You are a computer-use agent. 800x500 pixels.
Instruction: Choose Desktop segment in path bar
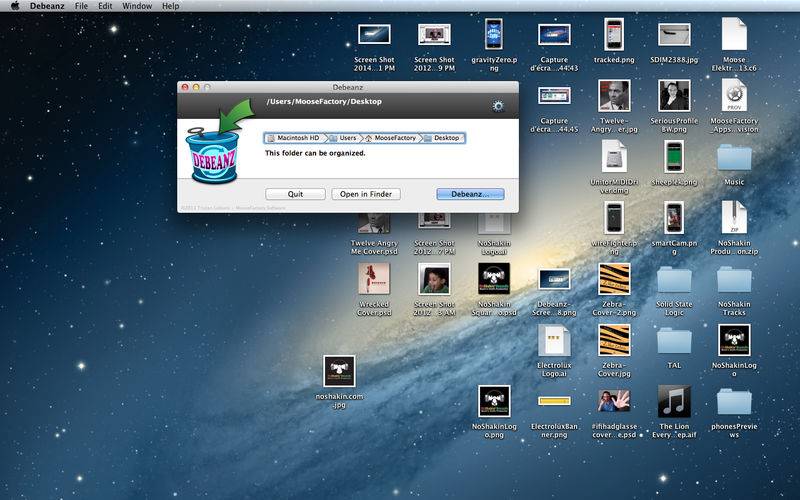[x=442, y=138]
